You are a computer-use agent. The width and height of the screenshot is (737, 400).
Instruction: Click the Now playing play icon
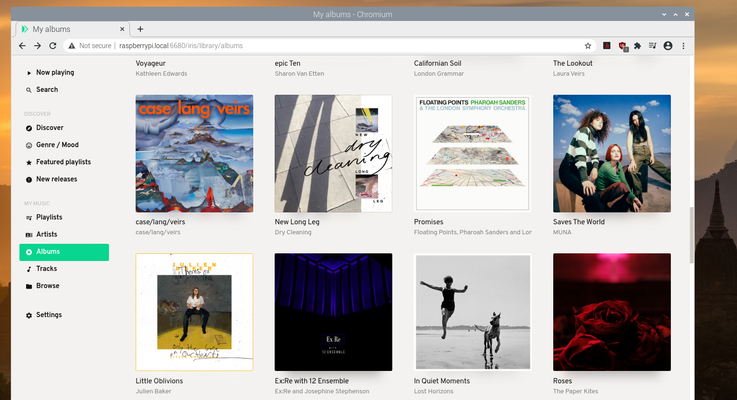pos(29,73)
